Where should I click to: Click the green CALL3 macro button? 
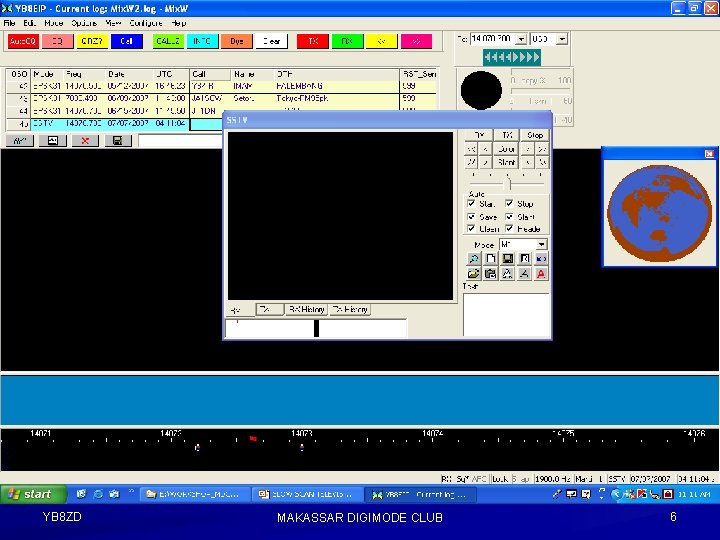pyautogui.click(x=168, y=41)
